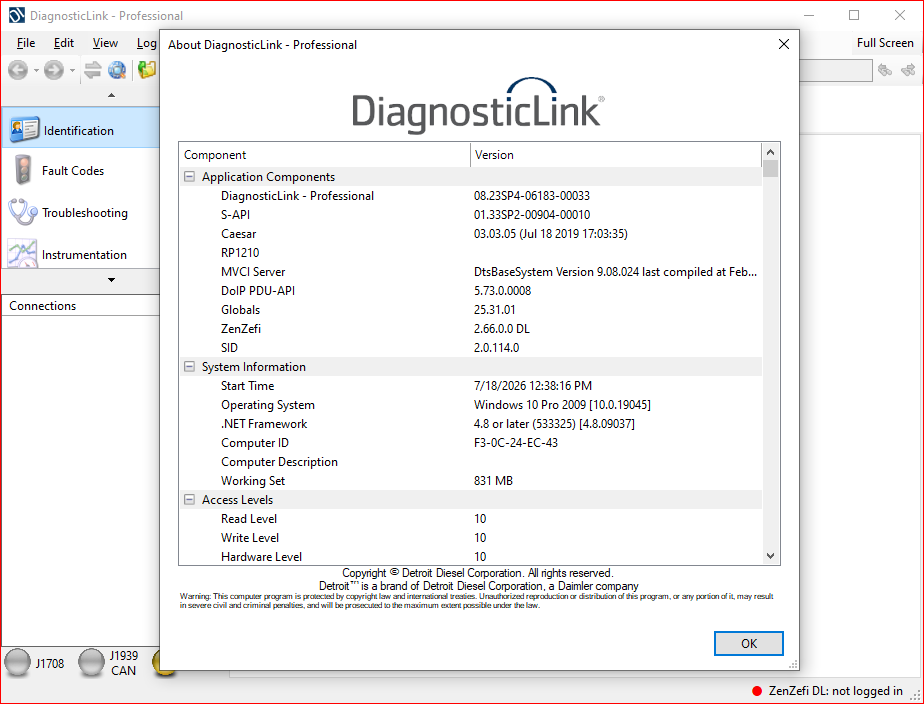
Task: Click the Connections panel header
Action: coord(81,306)
